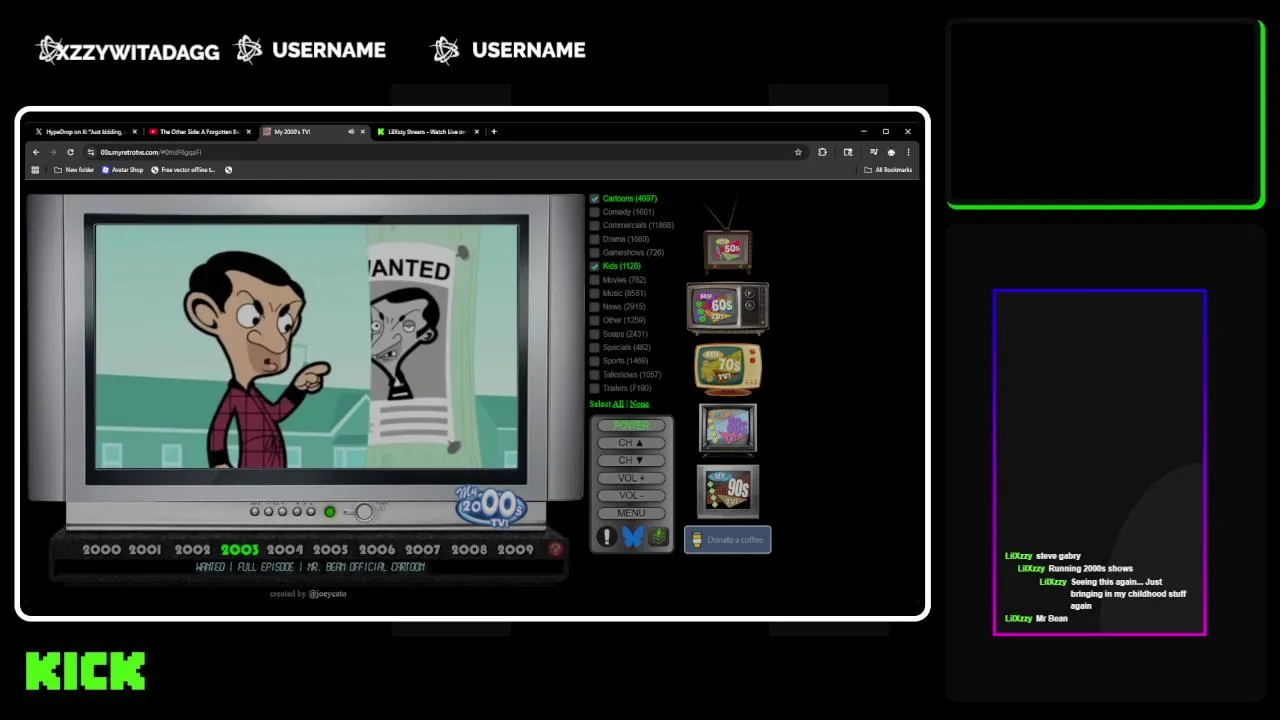Click the red question mark help icon
1280x720 pixels.
[555, 549]
